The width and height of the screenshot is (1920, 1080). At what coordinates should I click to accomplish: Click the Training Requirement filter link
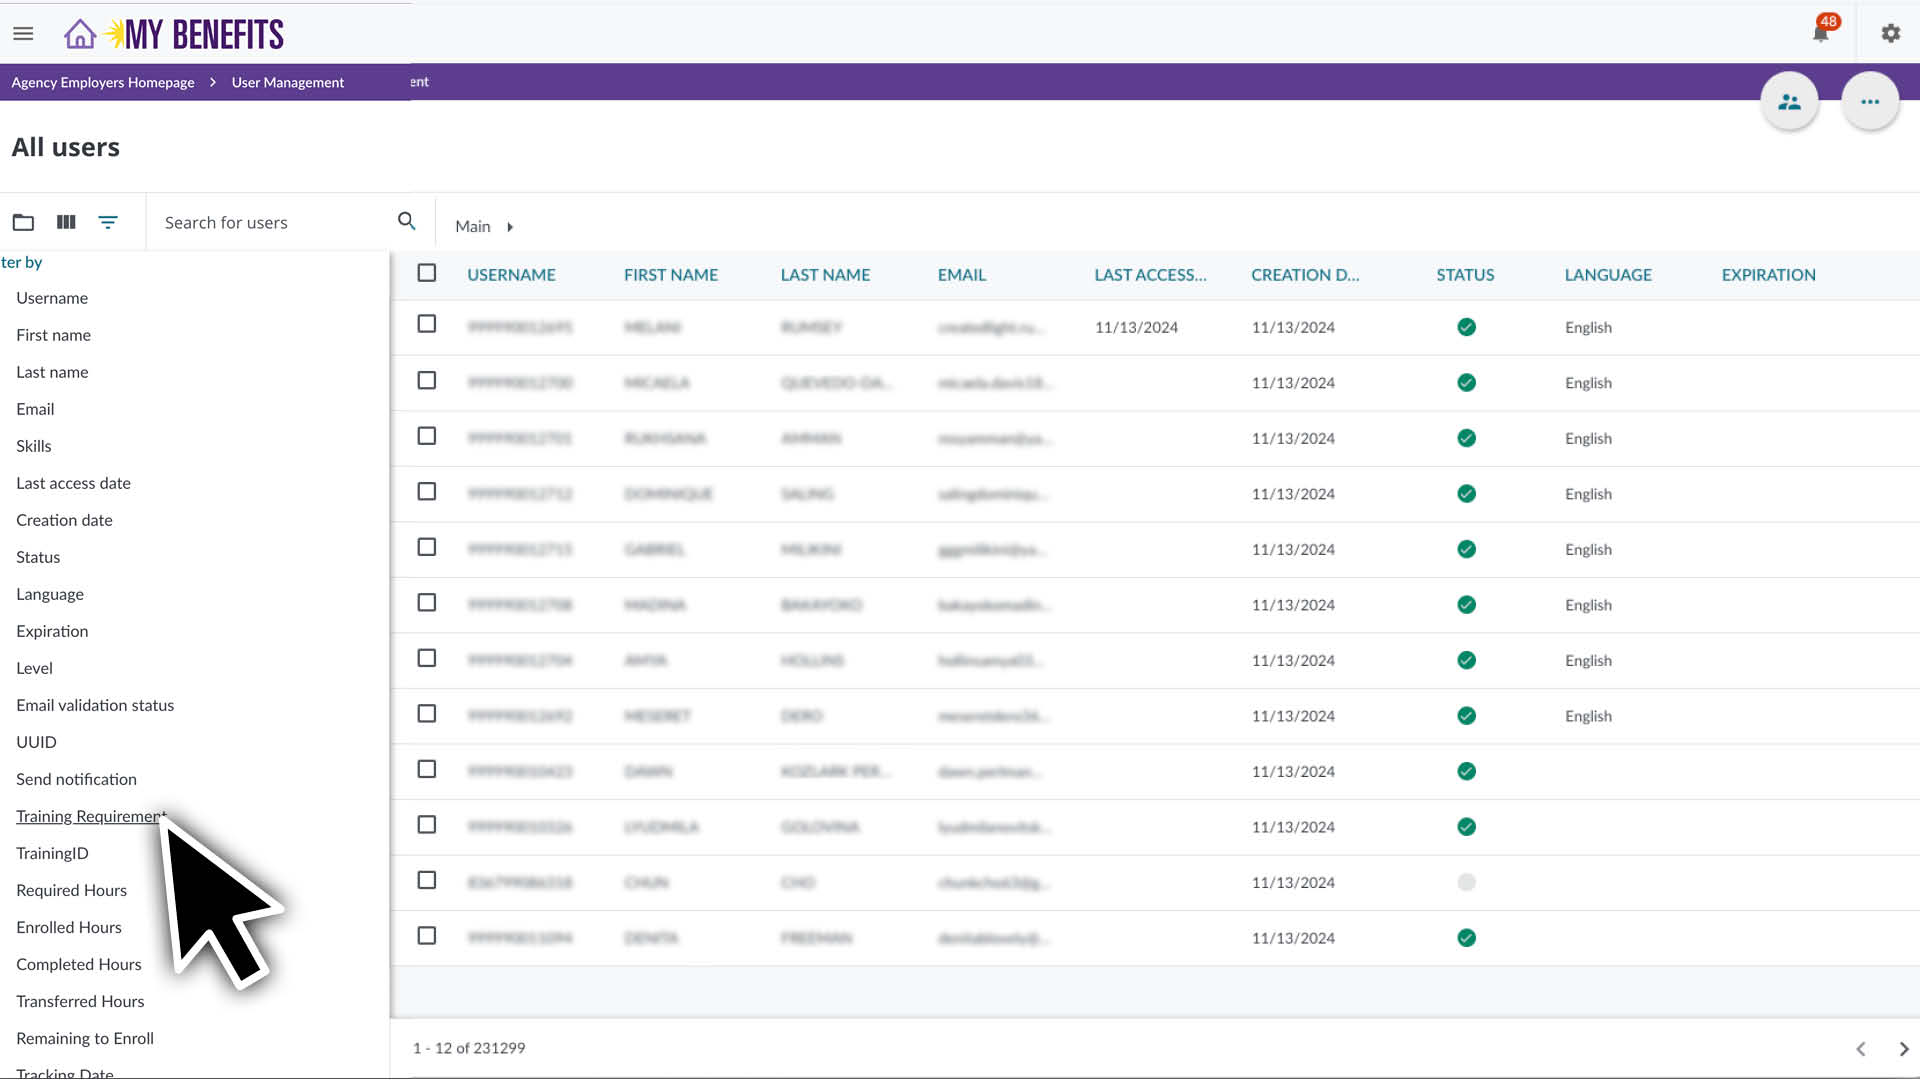pos(90,816)
